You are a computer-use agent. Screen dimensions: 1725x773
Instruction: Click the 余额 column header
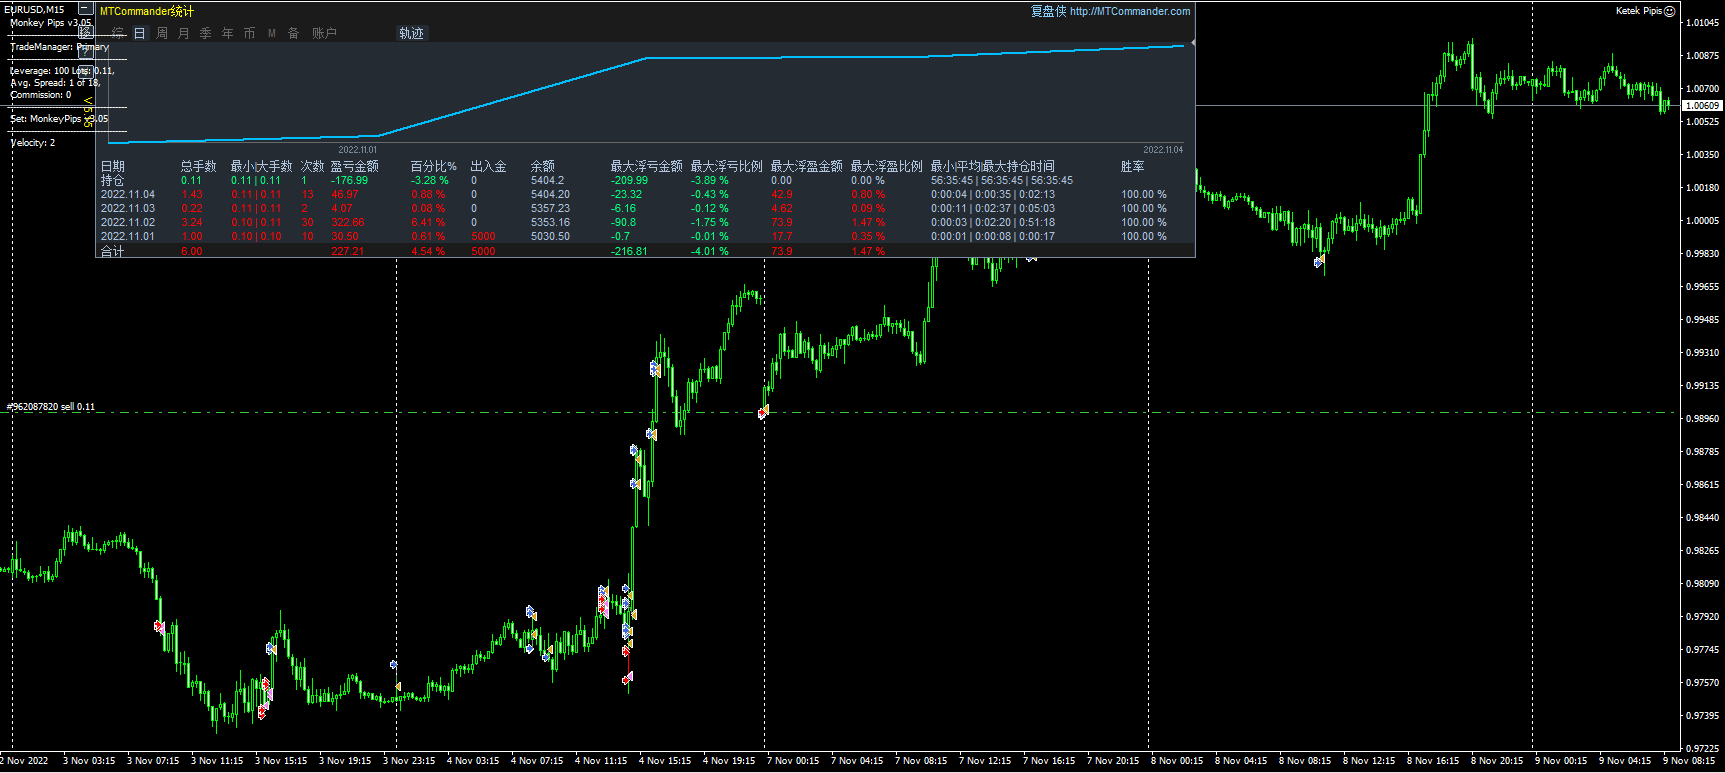click(543, 166)
